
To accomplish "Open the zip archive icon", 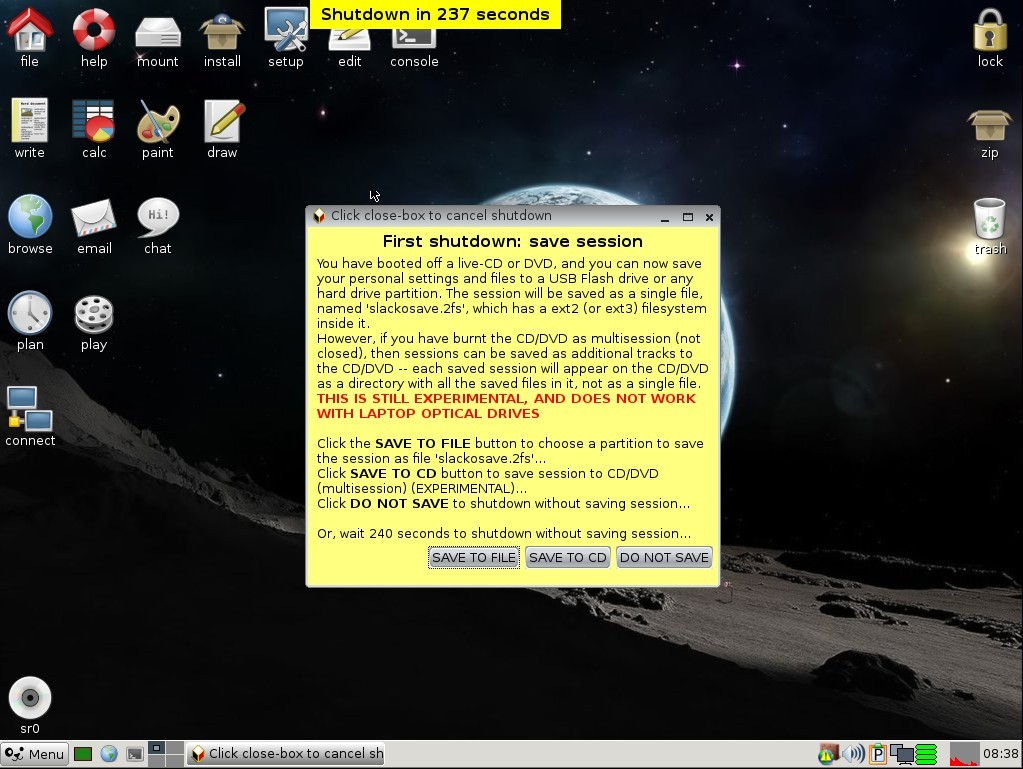I will pos(989,125).
